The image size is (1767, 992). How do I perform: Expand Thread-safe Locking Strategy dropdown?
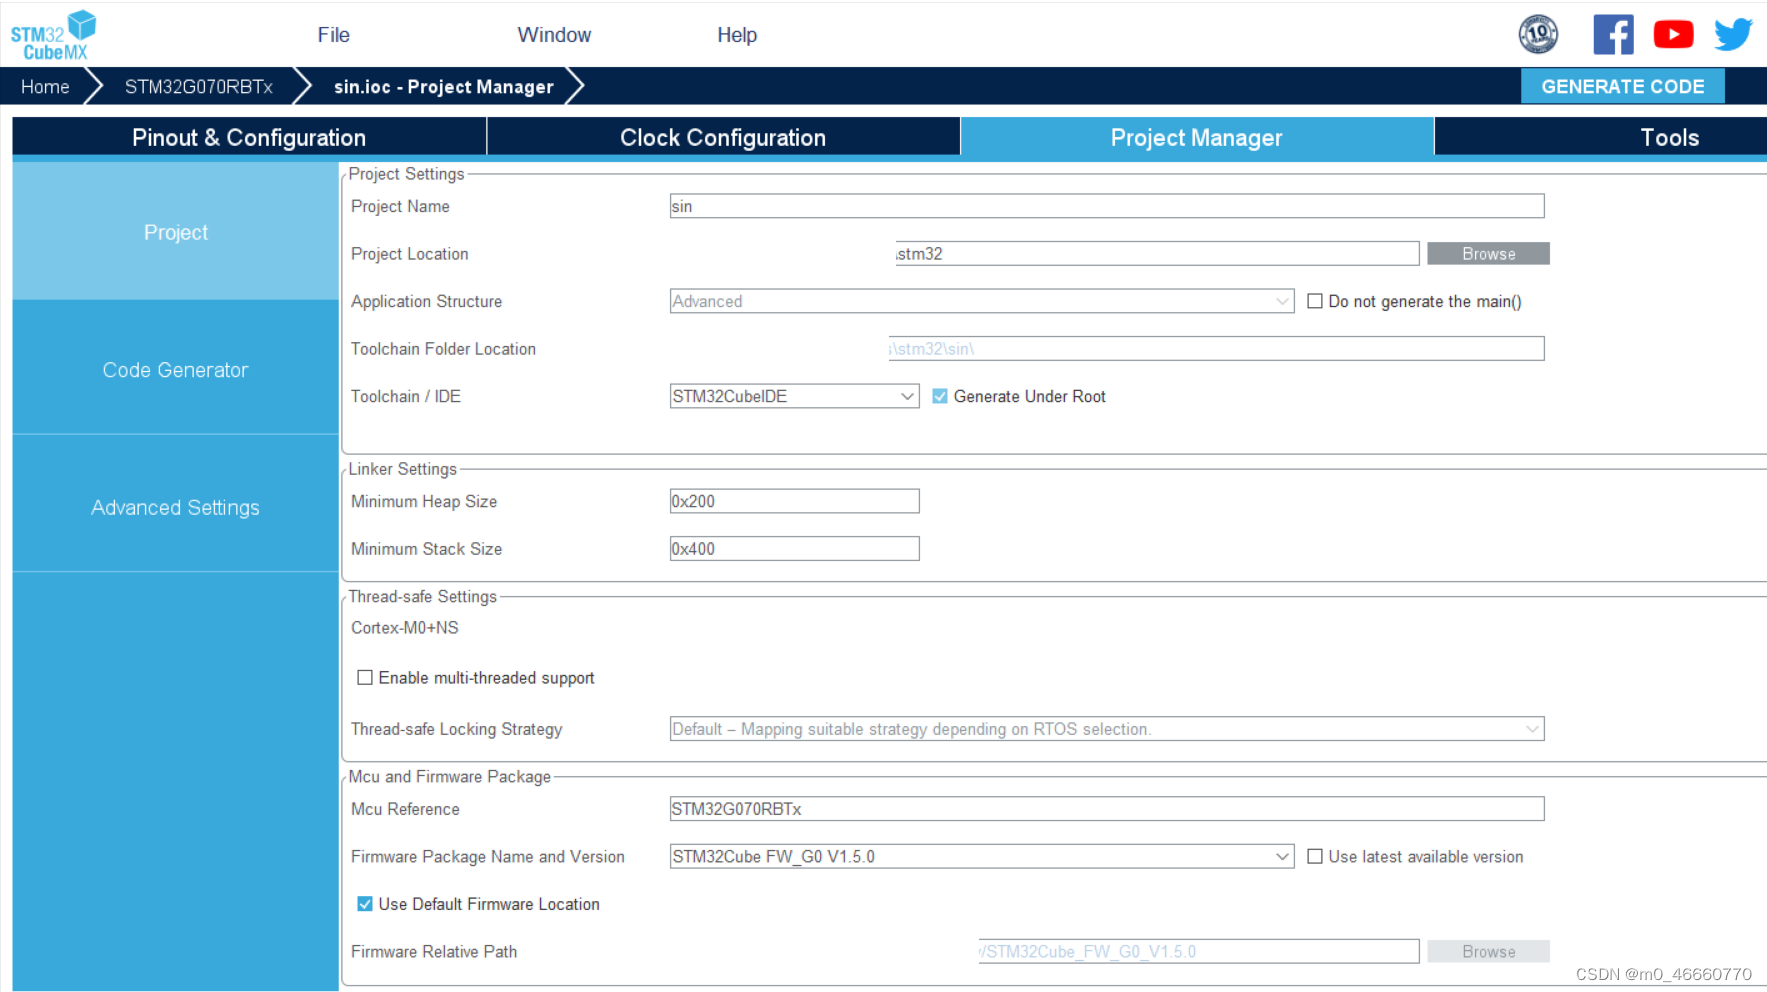1107,729
